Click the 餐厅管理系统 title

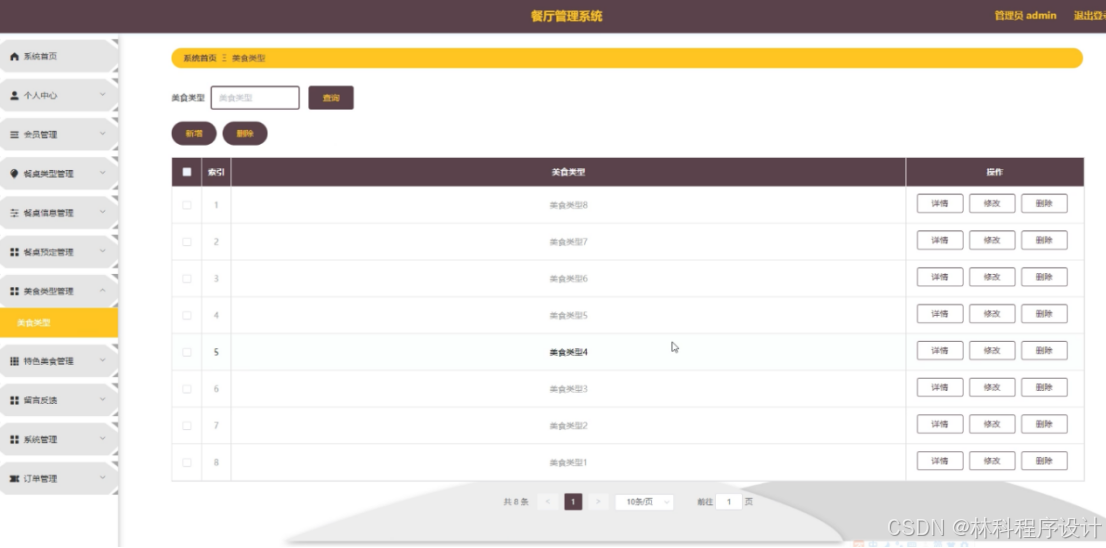point(566,16)
